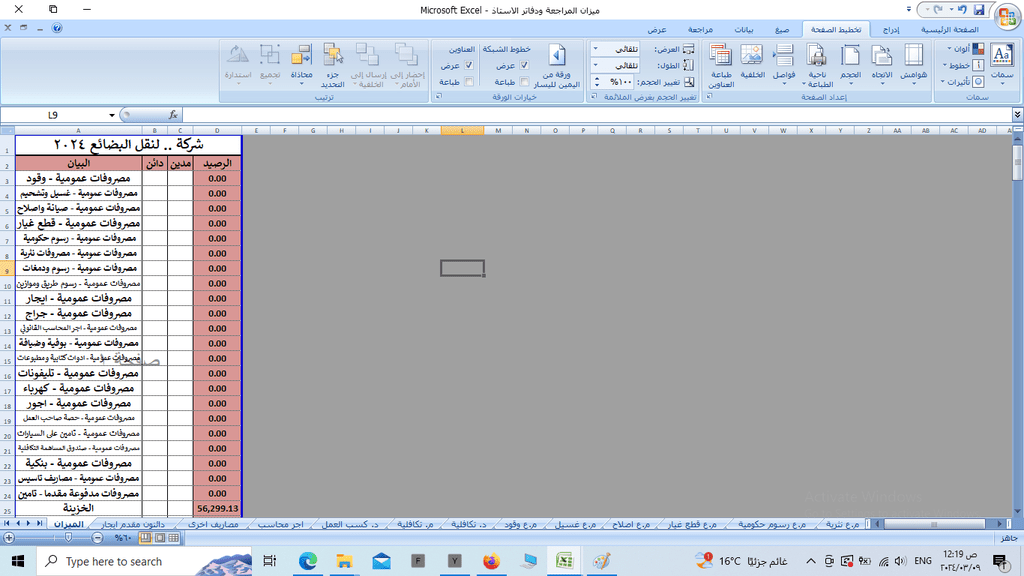Click the sheet Background (الخلفية) icon

coord(752,62)
